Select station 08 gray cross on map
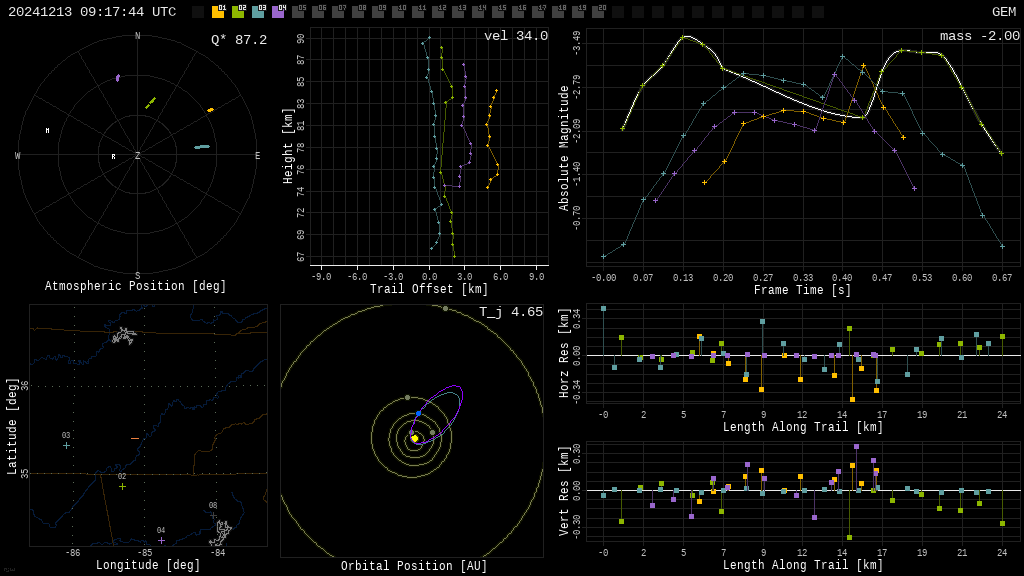 (x=213, y=515)
